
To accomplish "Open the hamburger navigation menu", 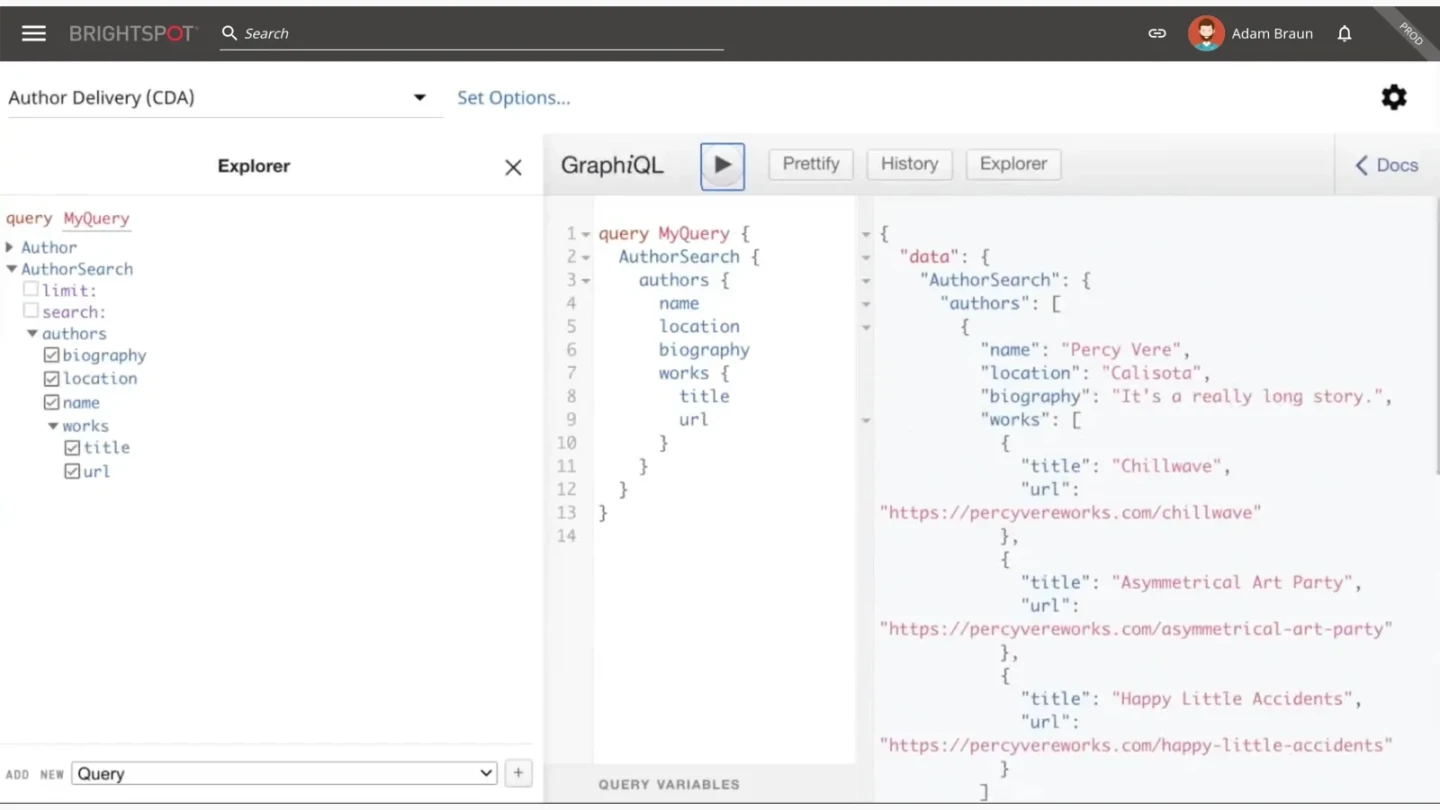I will point(33,32).
